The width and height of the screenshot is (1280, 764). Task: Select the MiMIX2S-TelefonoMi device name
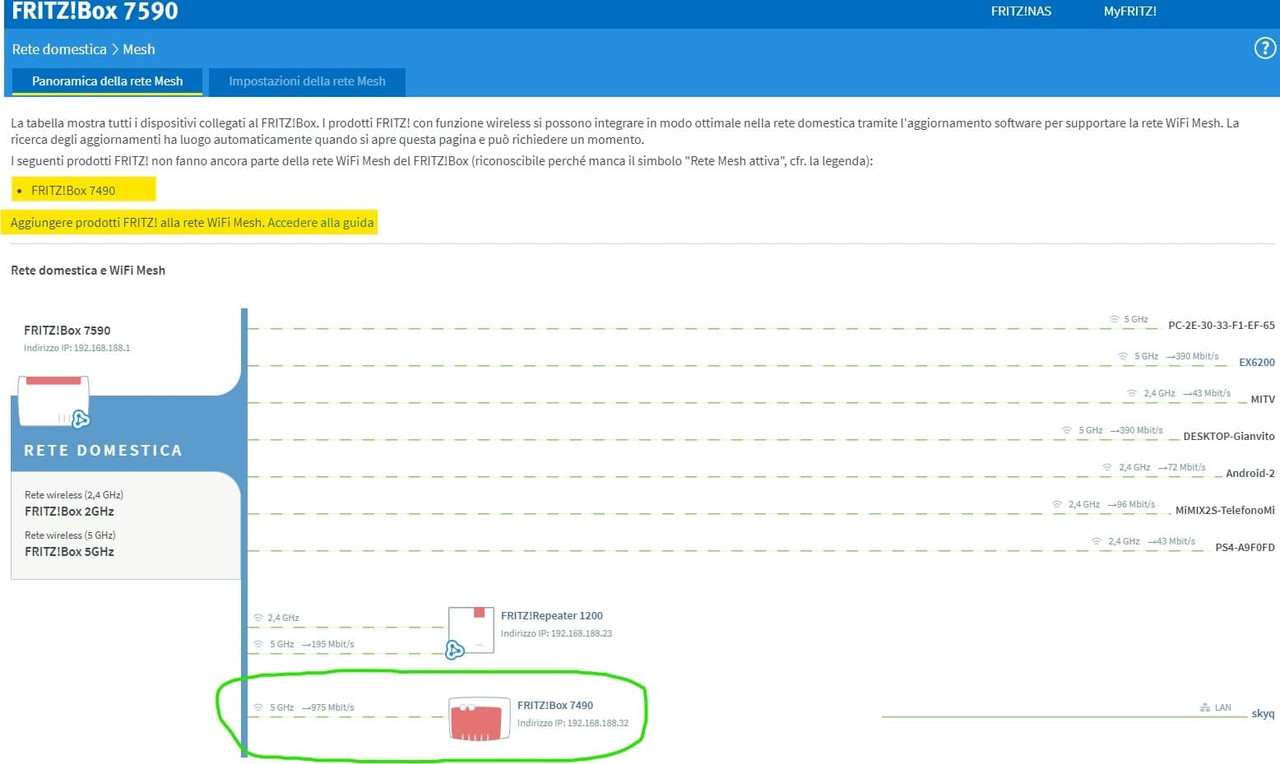(x=1225, y=510)
